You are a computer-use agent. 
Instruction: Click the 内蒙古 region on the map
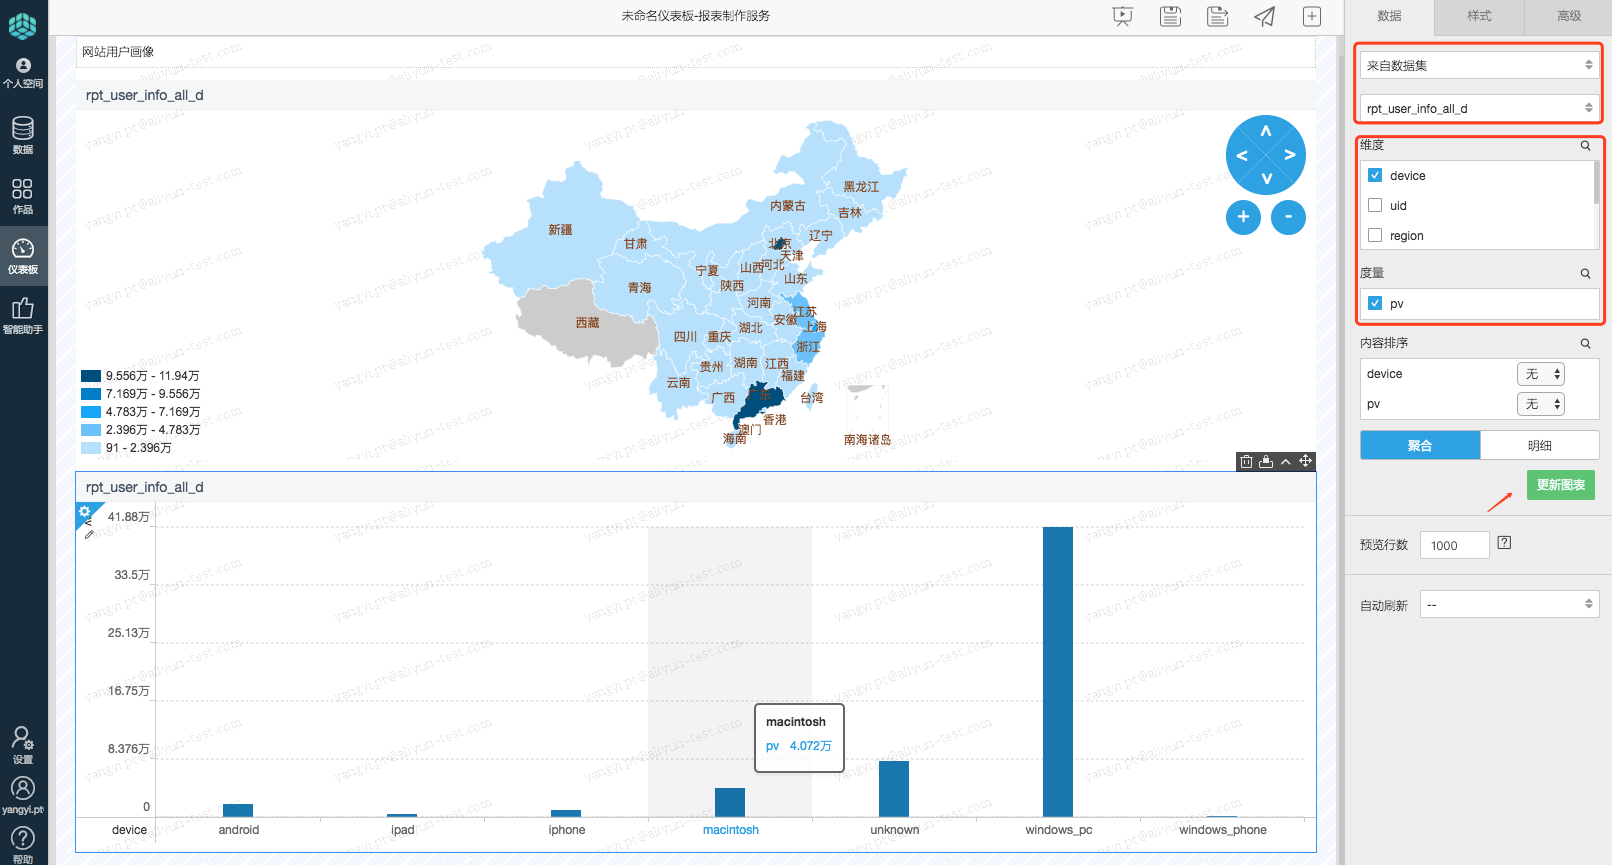click(788, 206)
